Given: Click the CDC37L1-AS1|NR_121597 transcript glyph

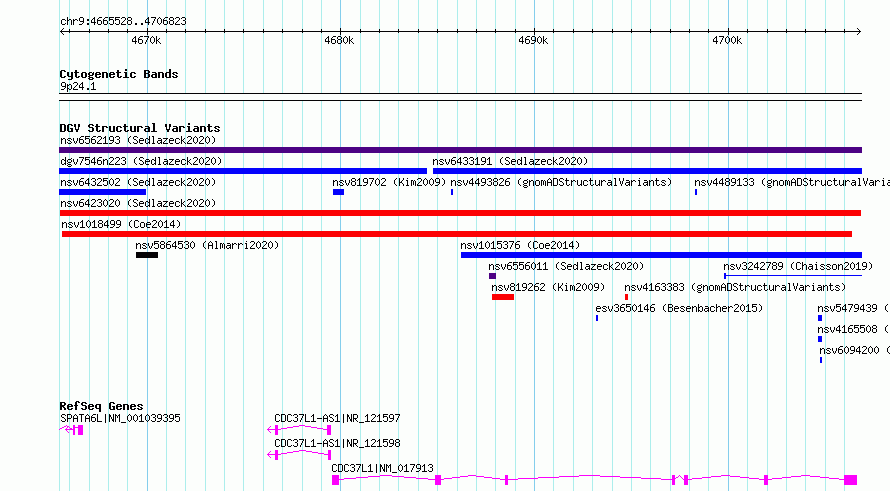Looking at the screenshot, I should point(299,430).
